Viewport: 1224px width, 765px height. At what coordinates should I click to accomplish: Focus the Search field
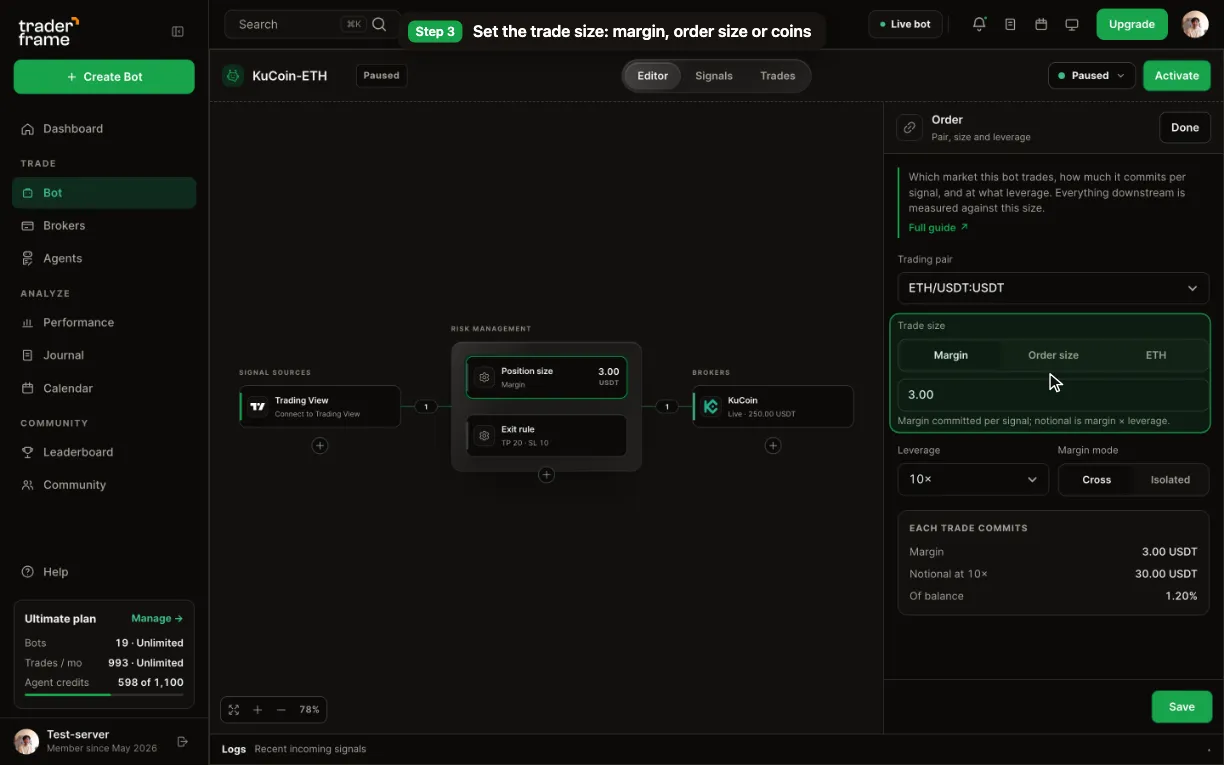(x=313, y=24)
